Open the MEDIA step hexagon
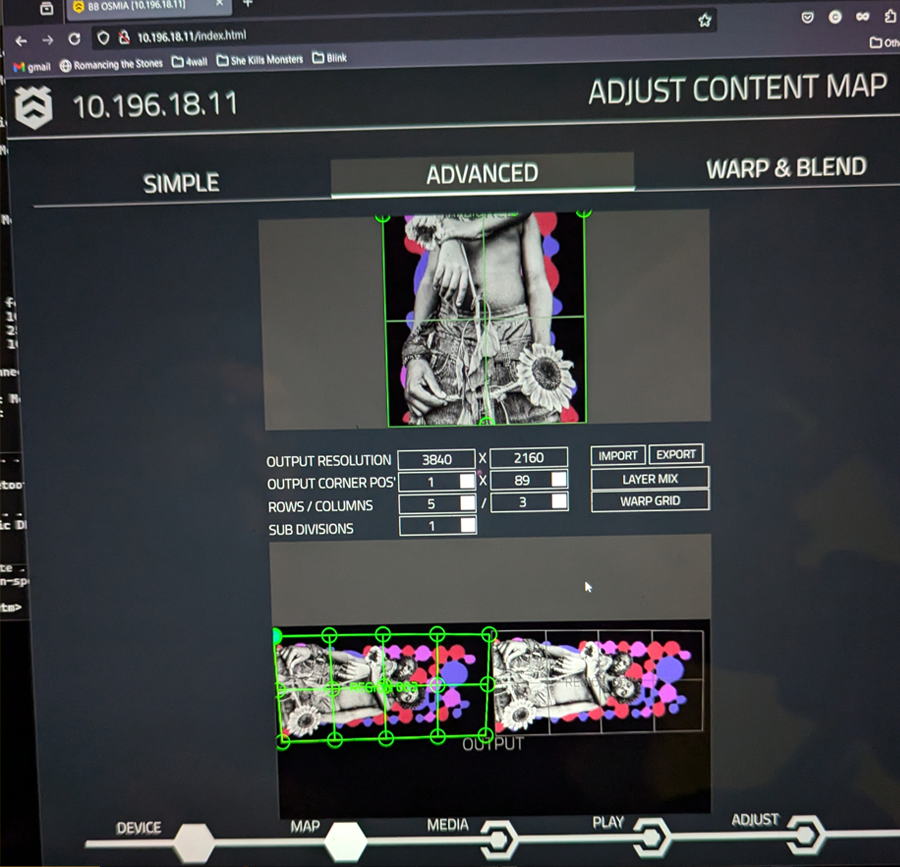The image size is (900, 867). 498,837
